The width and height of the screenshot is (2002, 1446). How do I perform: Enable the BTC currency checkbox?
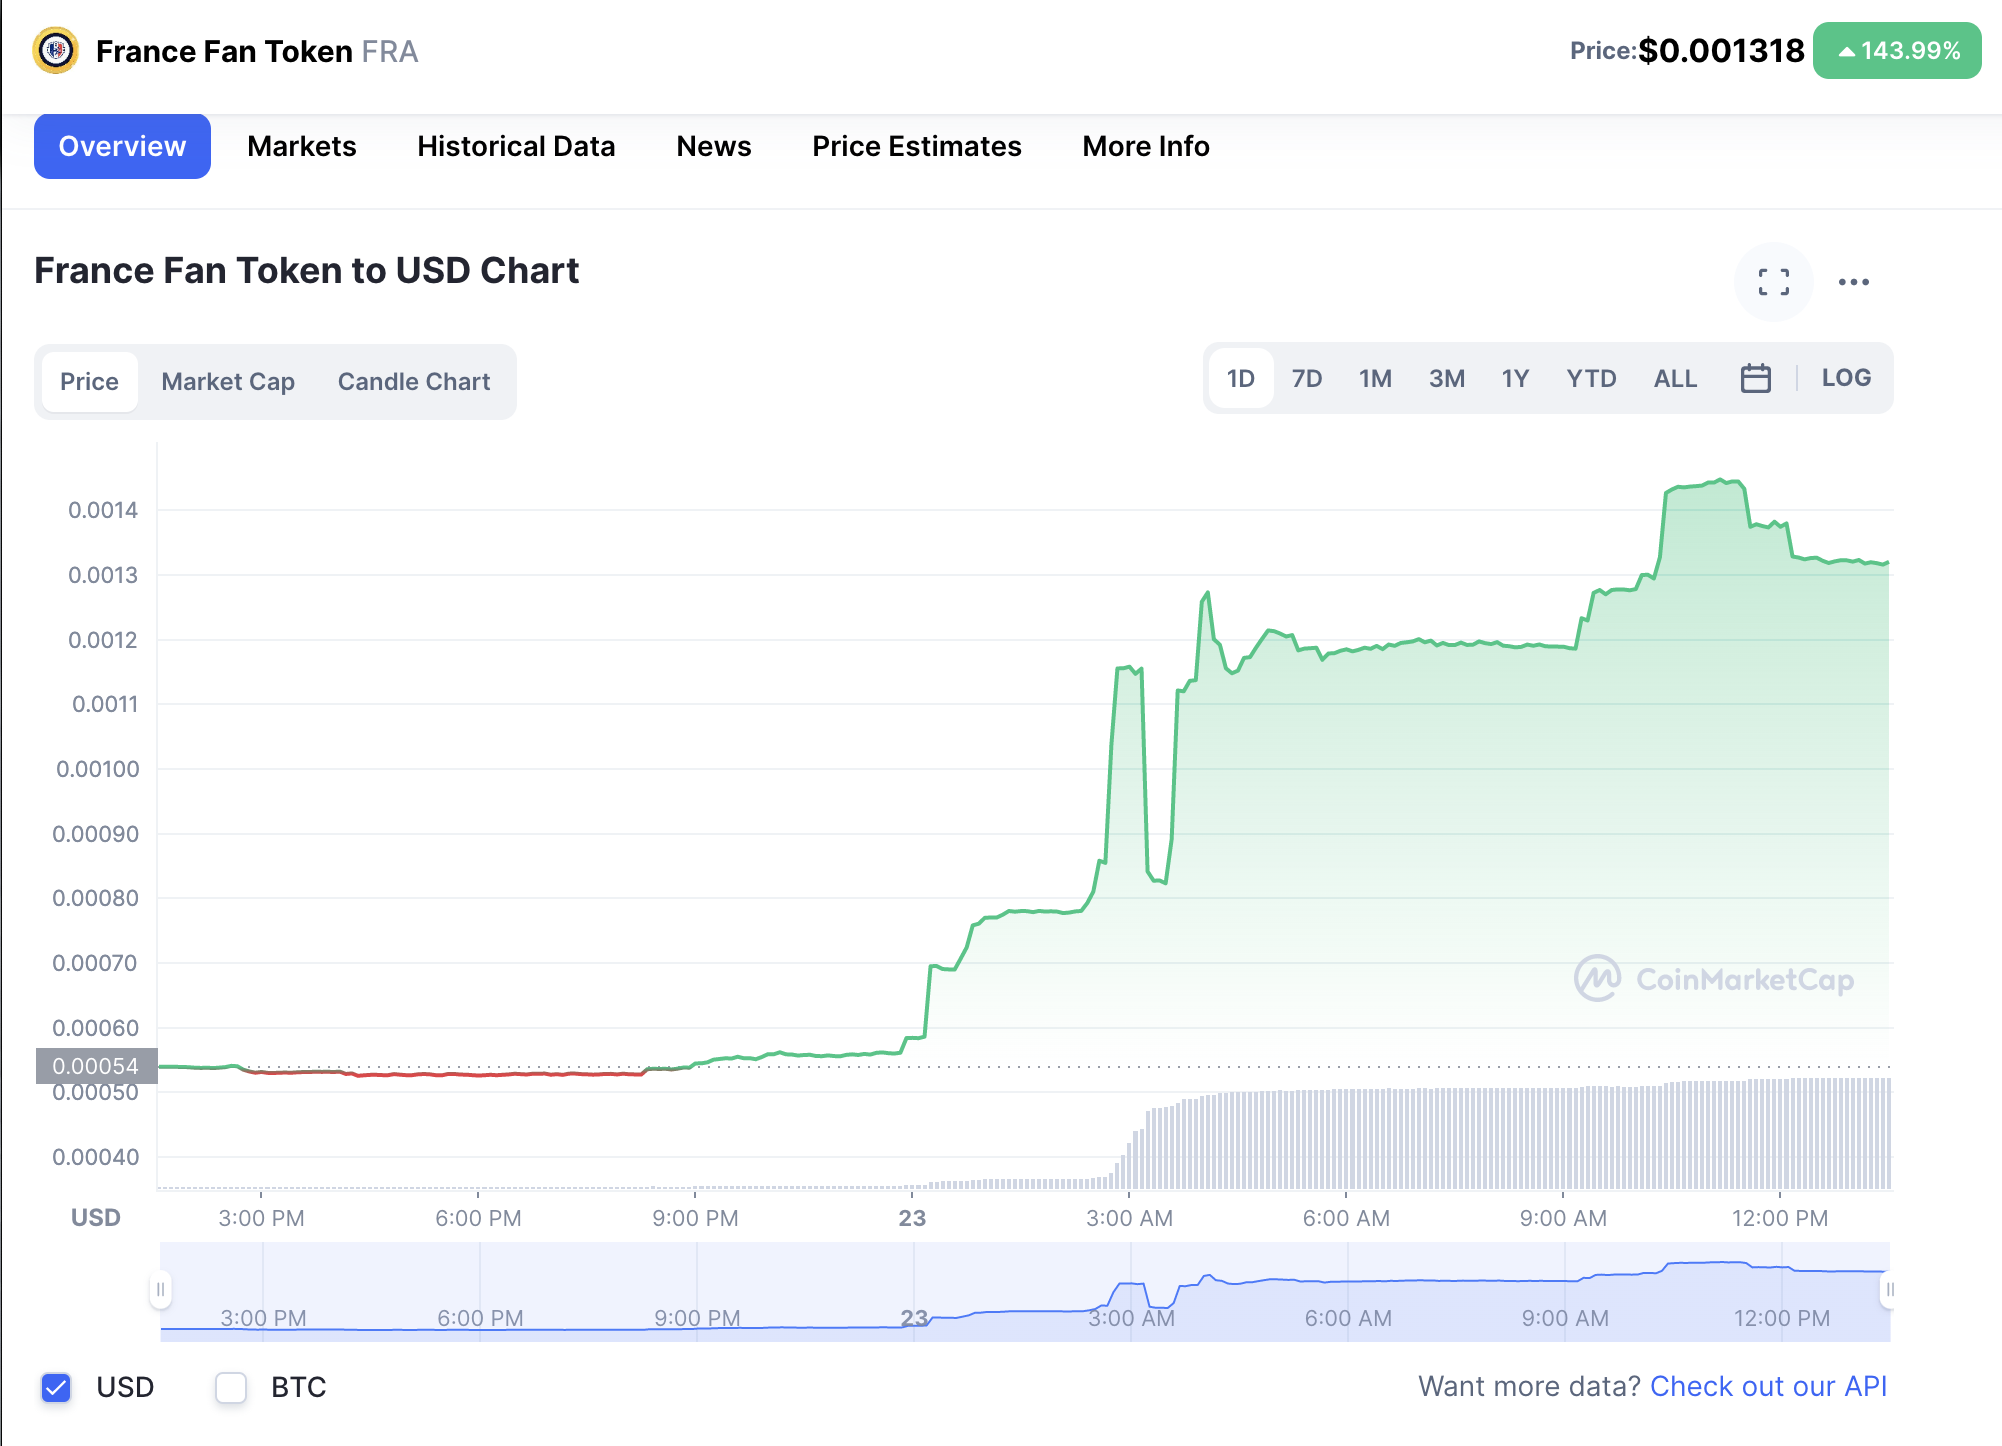(231, 1387)
